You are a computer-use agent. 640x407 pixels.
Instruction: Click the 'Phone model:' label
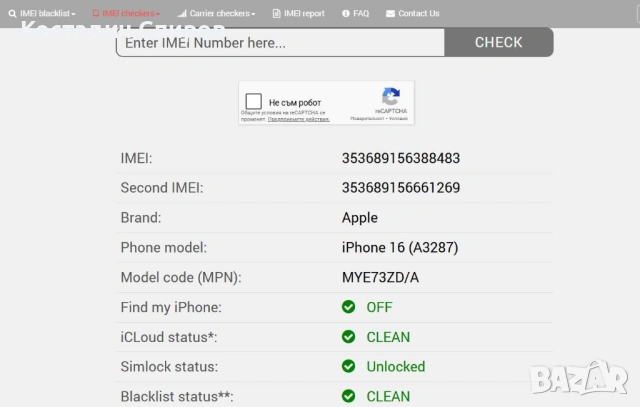click(163, 247)
